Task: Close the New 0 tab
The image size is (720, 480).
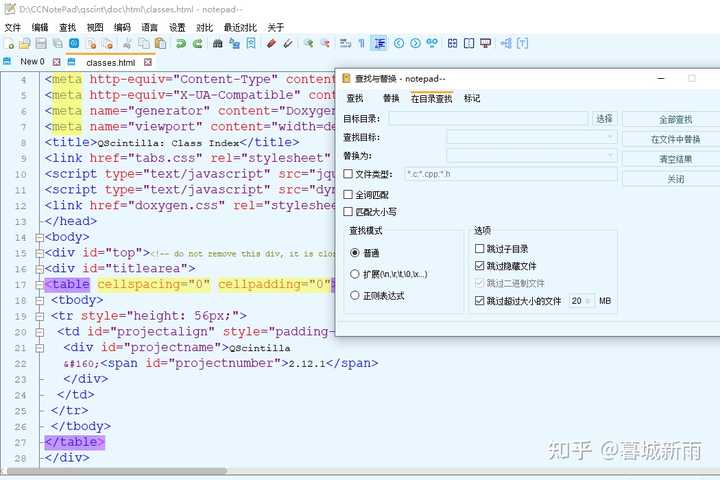Action: tap(56, 62)
